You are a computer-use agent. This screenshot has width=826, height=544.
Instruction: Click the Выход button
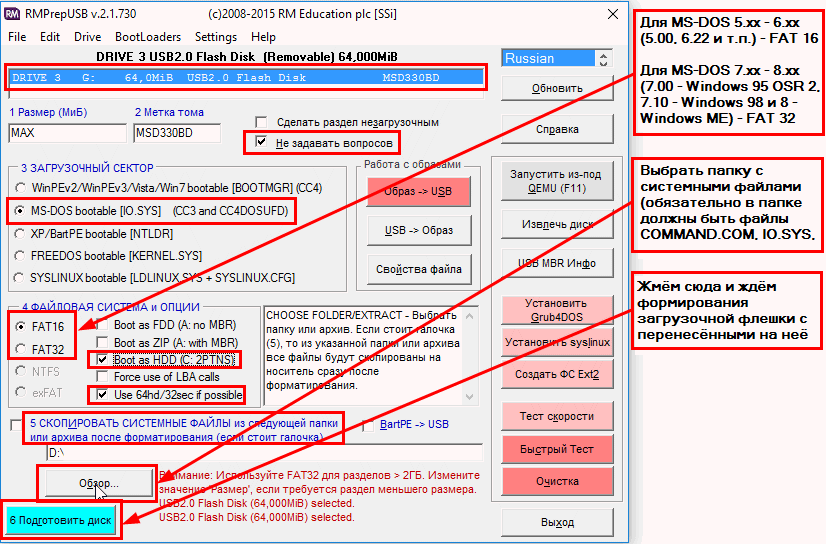coord(557,522)
